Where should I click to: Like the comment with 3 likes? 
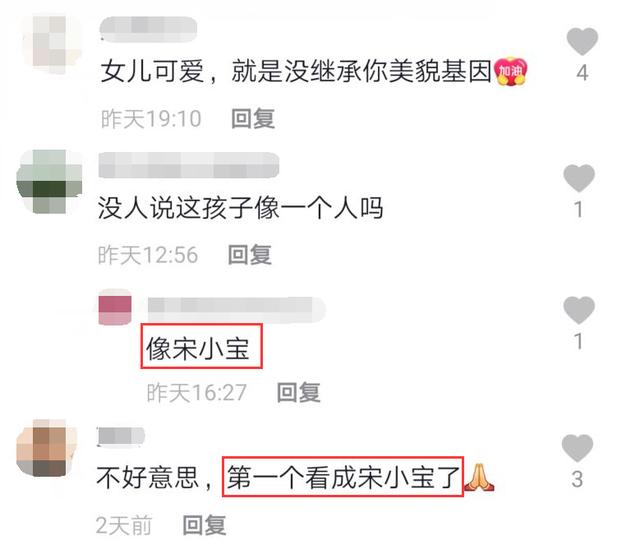pos(577,448)
